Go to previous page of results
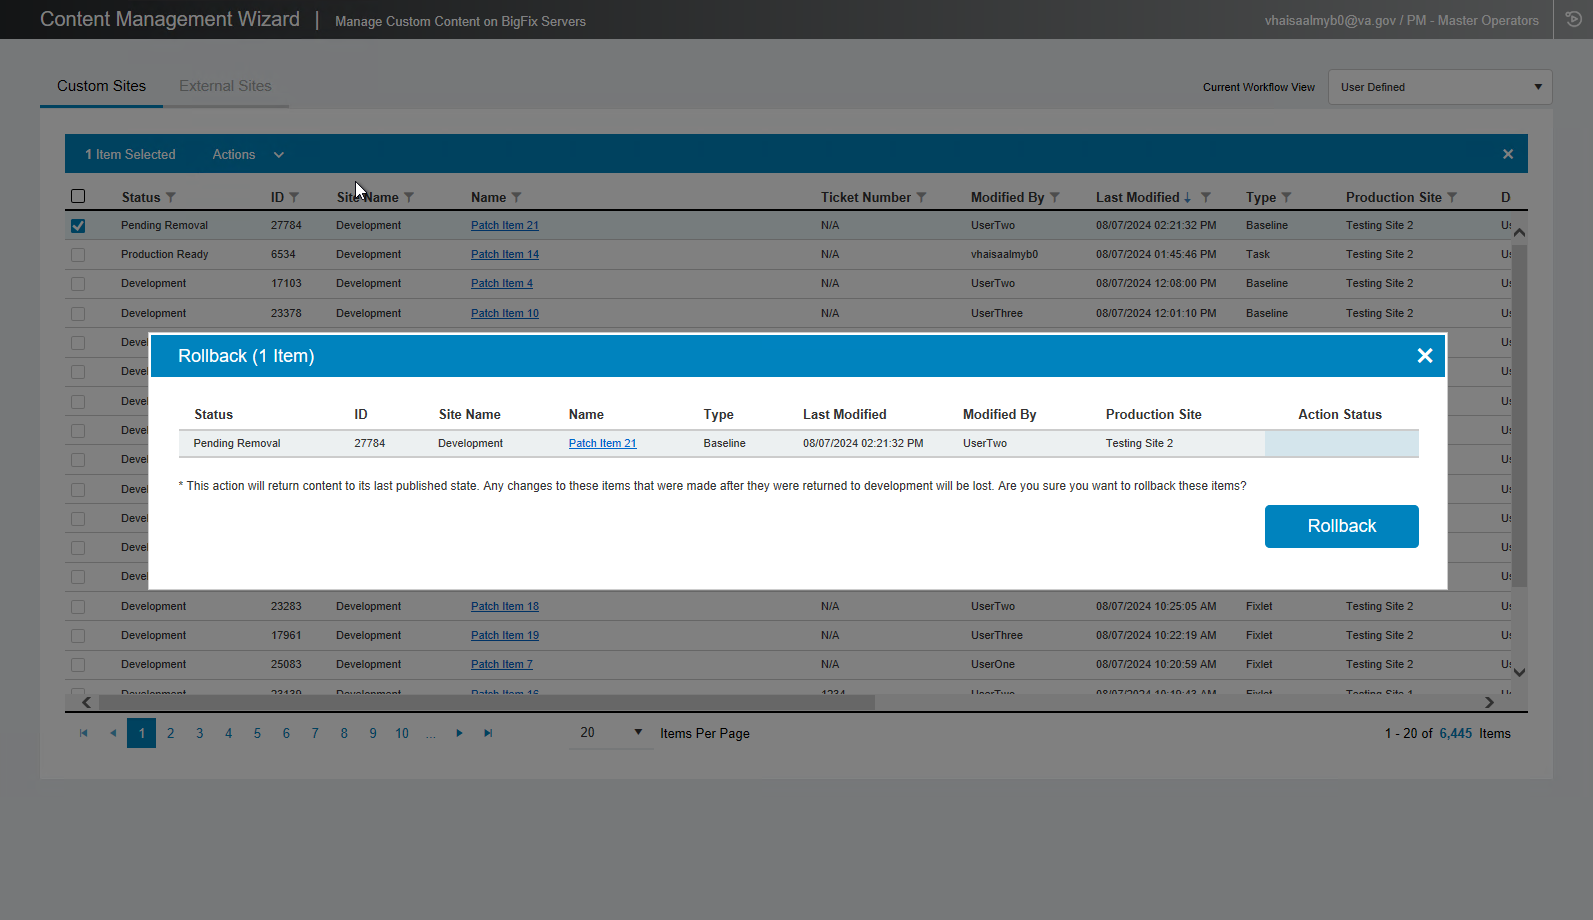 (x=113, y=733)
